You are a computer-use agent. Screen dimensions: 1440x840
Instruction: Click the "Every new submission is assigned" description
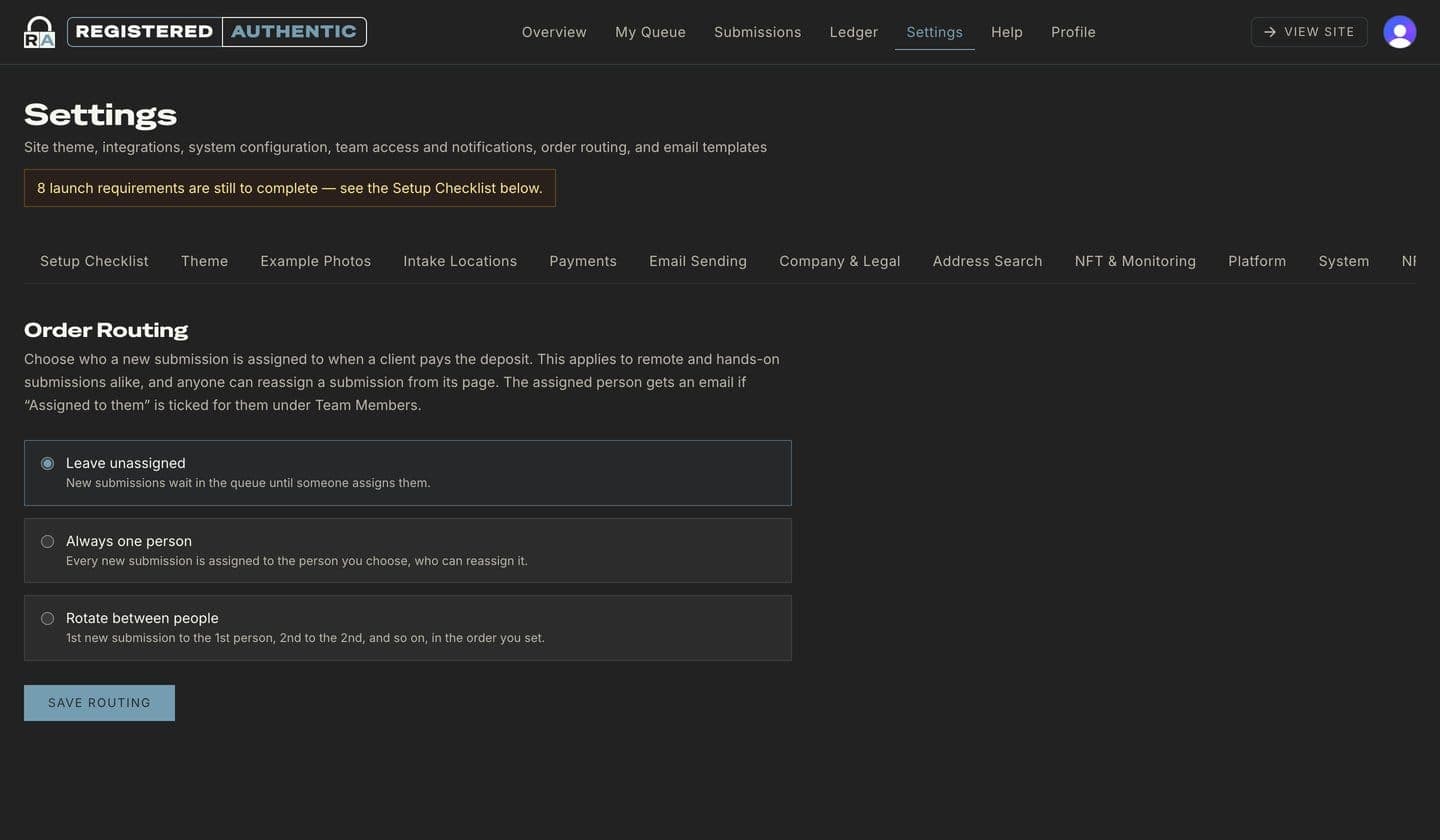click(x=297, y=561)
